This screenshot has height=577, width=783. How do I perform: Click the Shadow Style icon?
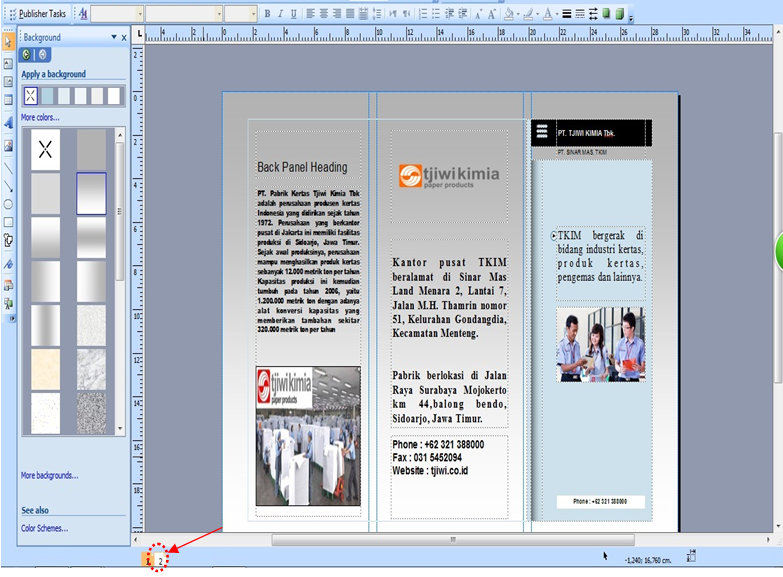click(x=606, y=14)
